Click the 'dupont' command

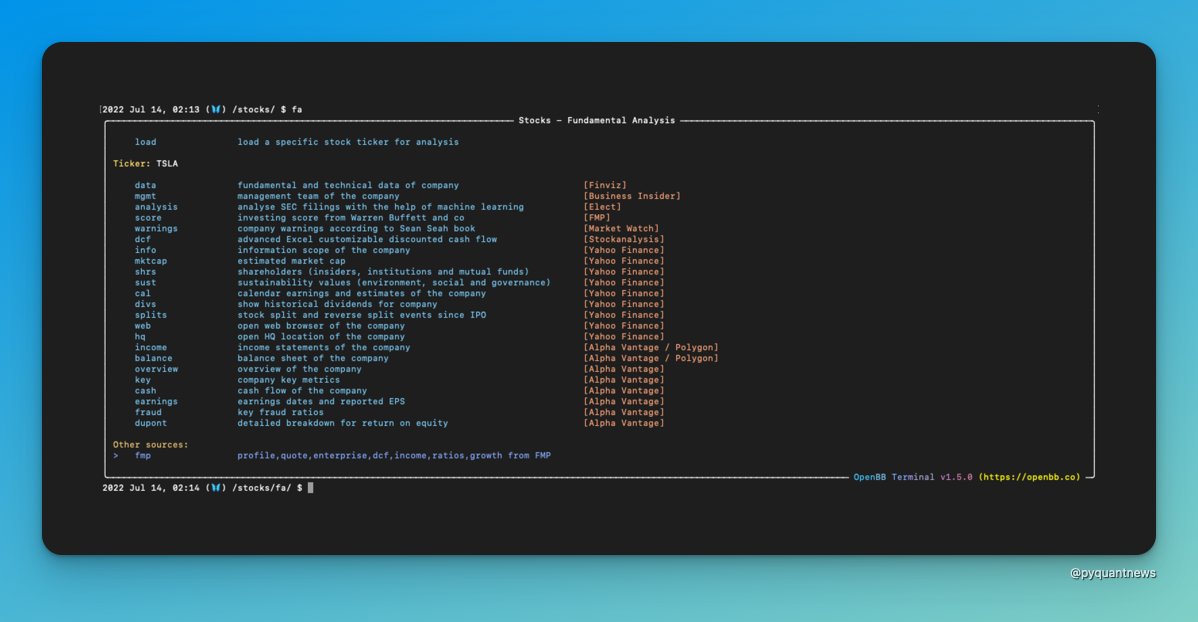click(x=151, y=423)
